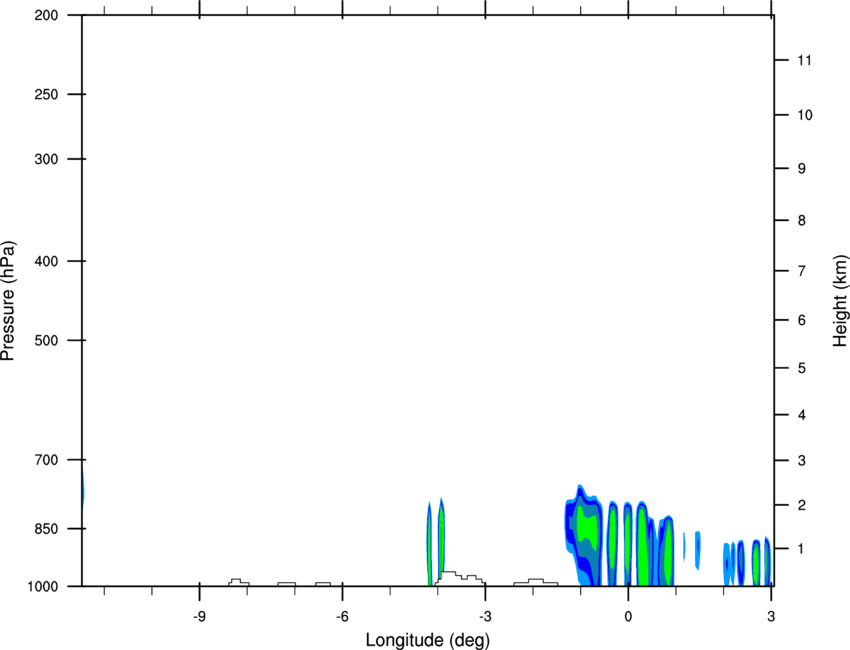Click the 4 km height tick label
The width and height of the screenshot is (850, 650).
801,415
